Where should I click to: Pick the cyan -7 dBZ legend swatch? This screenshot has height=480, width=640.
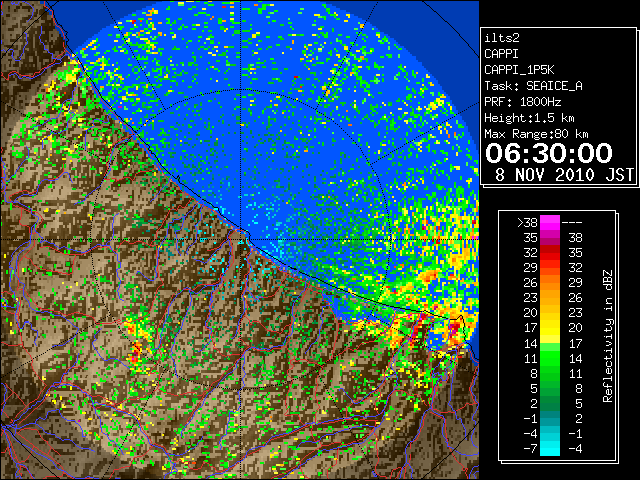click(550, 449)
